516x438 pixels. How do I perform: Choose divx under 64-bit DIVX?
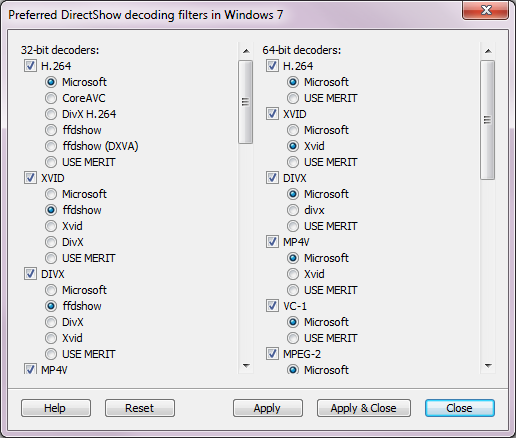(293, 210)
